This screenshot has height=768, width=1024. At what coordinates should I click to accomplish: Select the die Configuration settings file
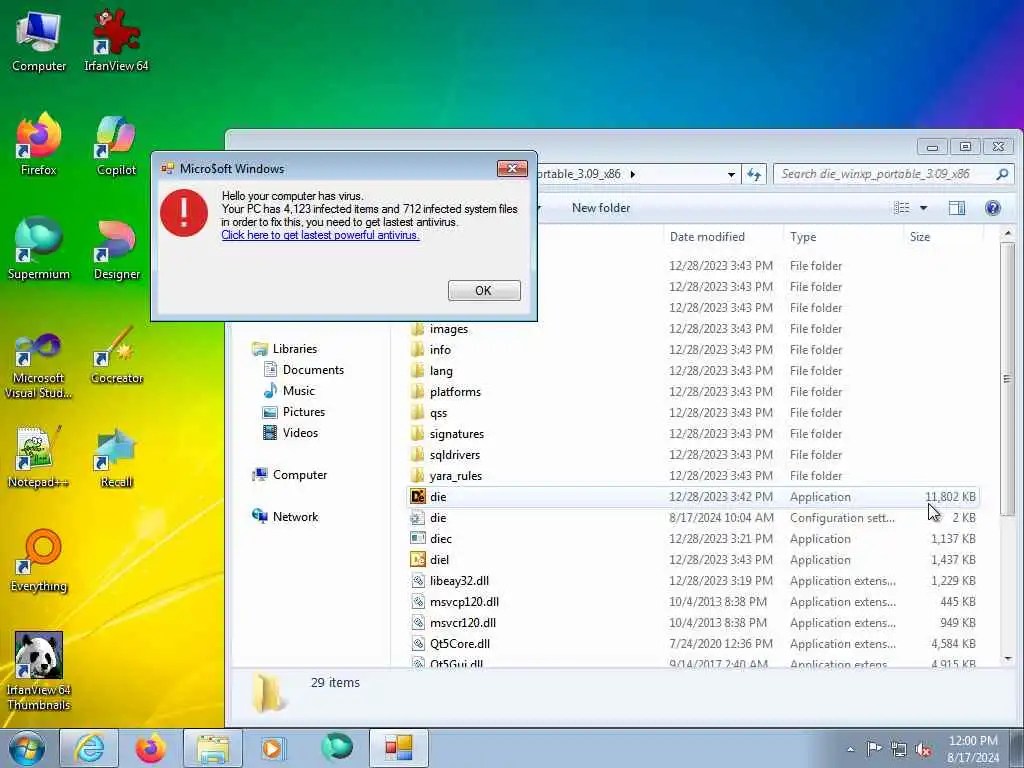tap(692, 517)
